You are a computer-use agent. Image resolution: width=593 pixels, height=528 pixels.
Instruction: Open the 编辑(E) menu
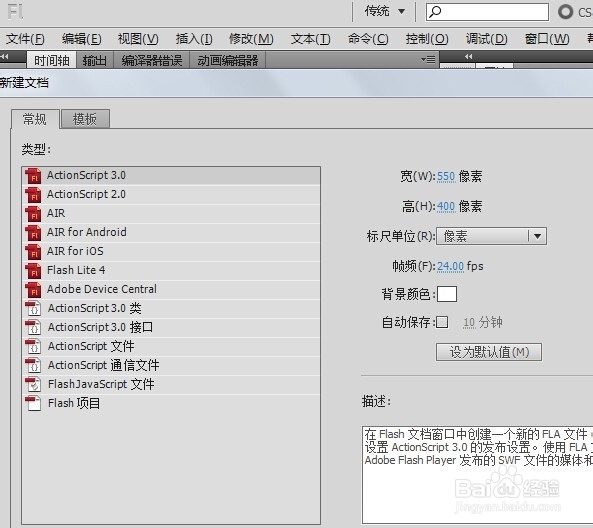tap(82, 39)
